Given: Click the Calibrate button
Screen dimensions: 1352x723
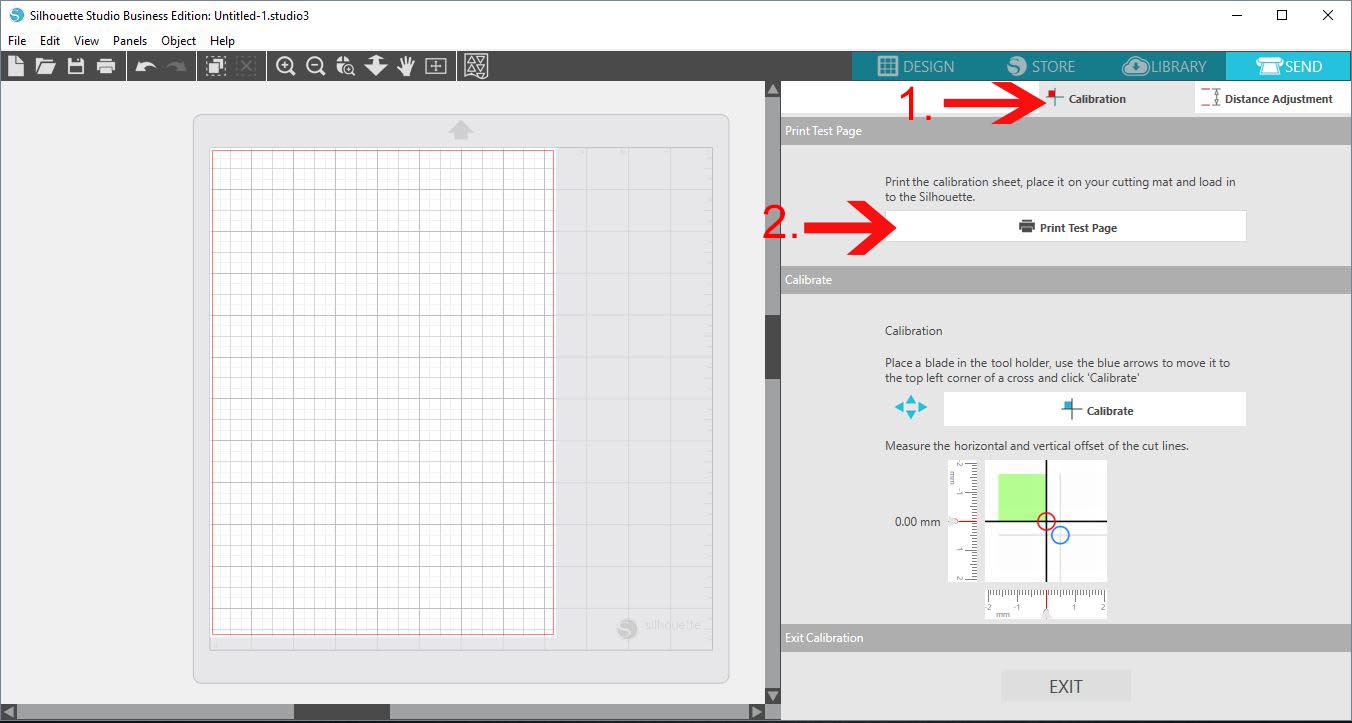Looking at the screenshot, I should point(1095,409).
